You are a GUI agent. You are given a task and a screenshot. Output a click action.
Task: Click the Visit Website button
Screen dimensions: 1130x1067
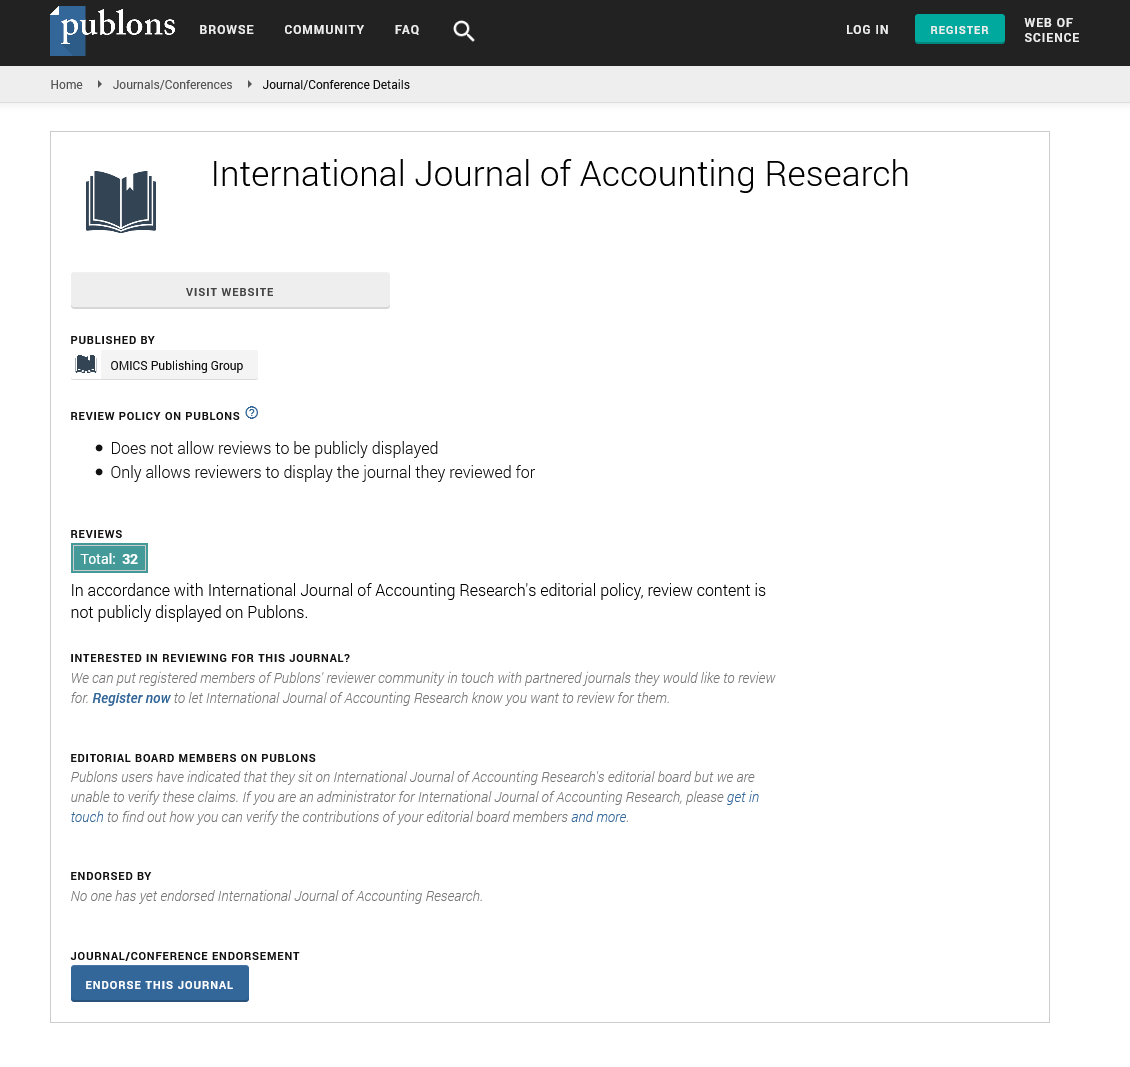tap(230, 290)
